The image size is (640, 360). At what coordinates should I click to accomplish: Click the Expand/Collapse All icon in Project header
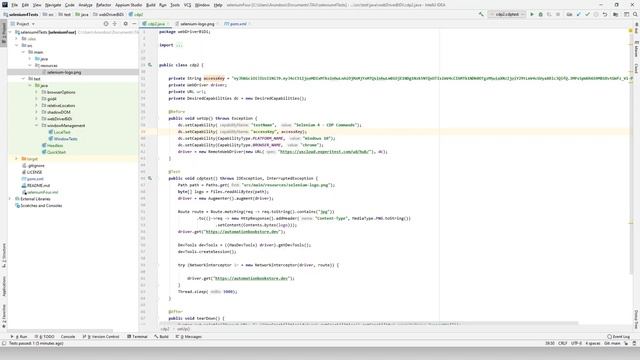pos(115,24)
